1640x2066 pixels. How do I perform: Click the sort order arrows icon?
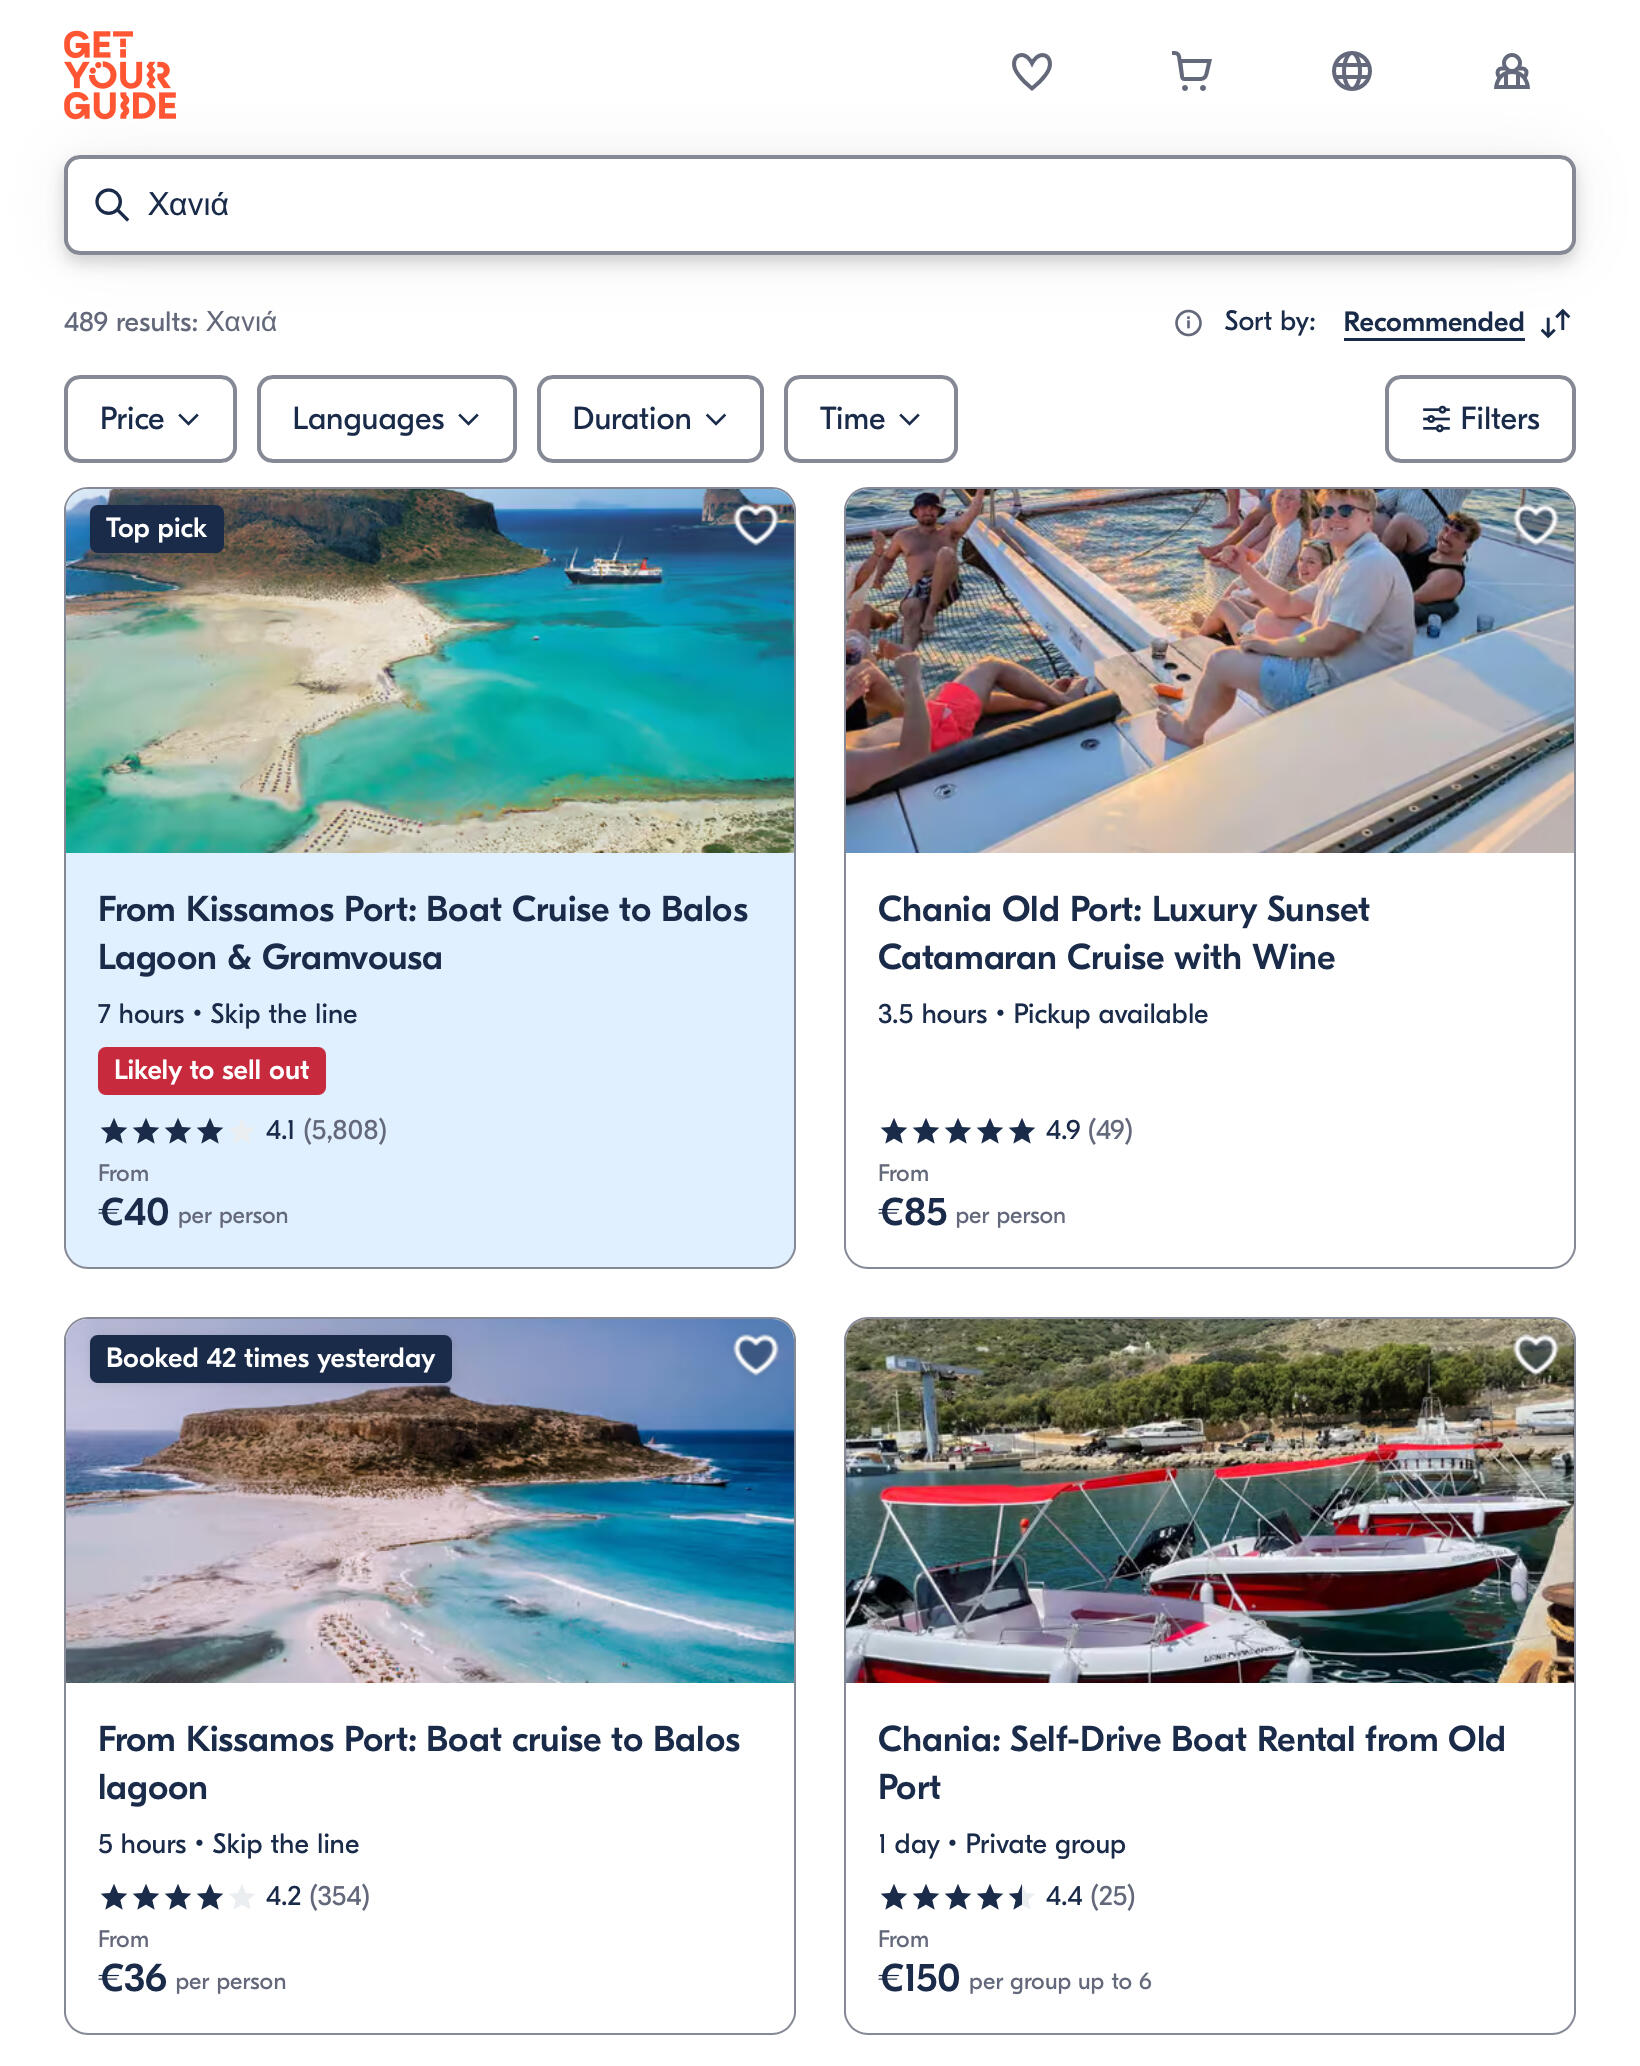(x=1556, y=323)
